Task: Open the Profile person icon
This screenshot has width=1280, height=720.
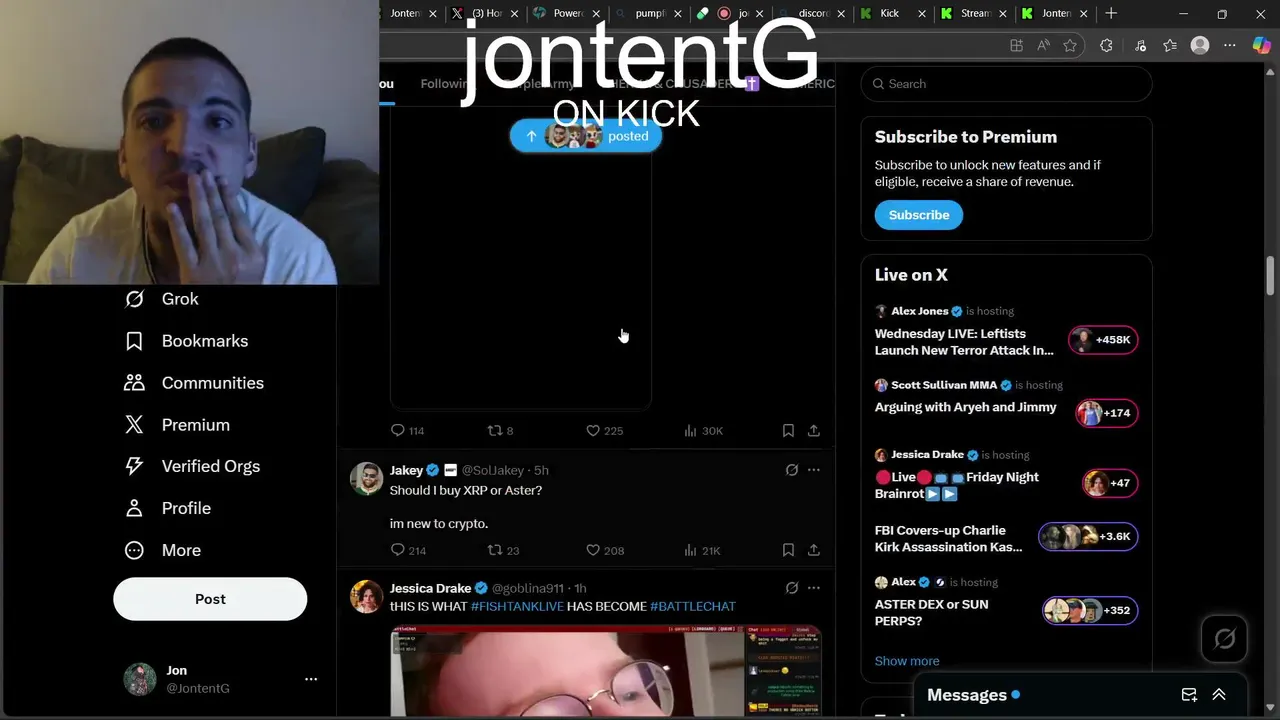Action: tap(134, 508)
